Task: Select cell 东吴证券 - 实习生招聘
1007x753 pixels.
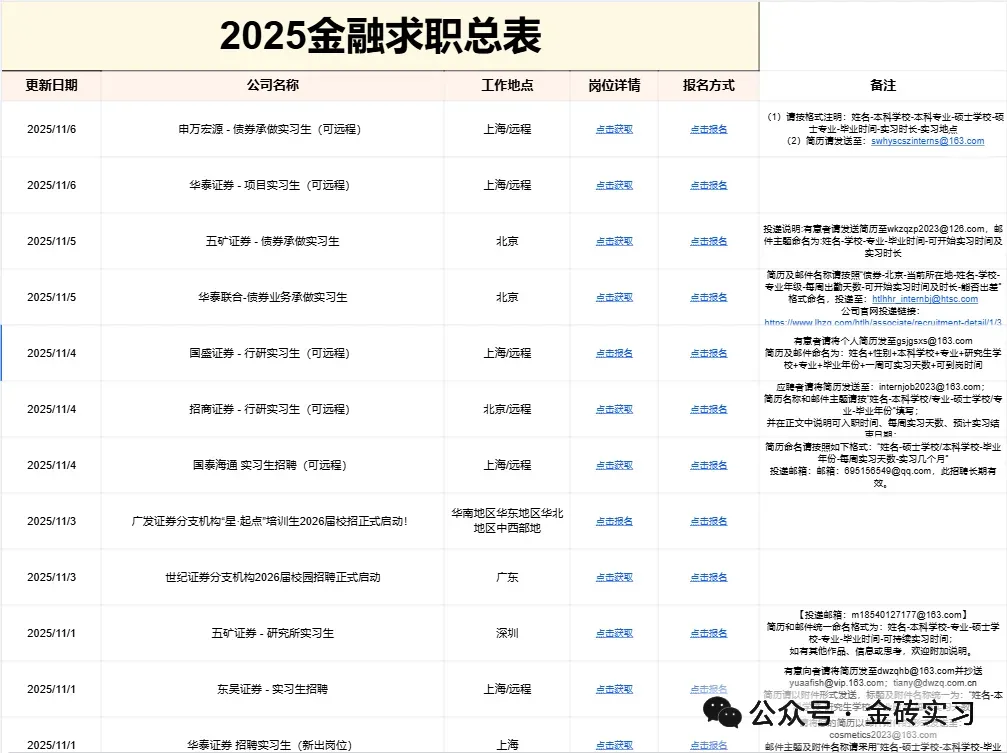Action: click(272, 689)
